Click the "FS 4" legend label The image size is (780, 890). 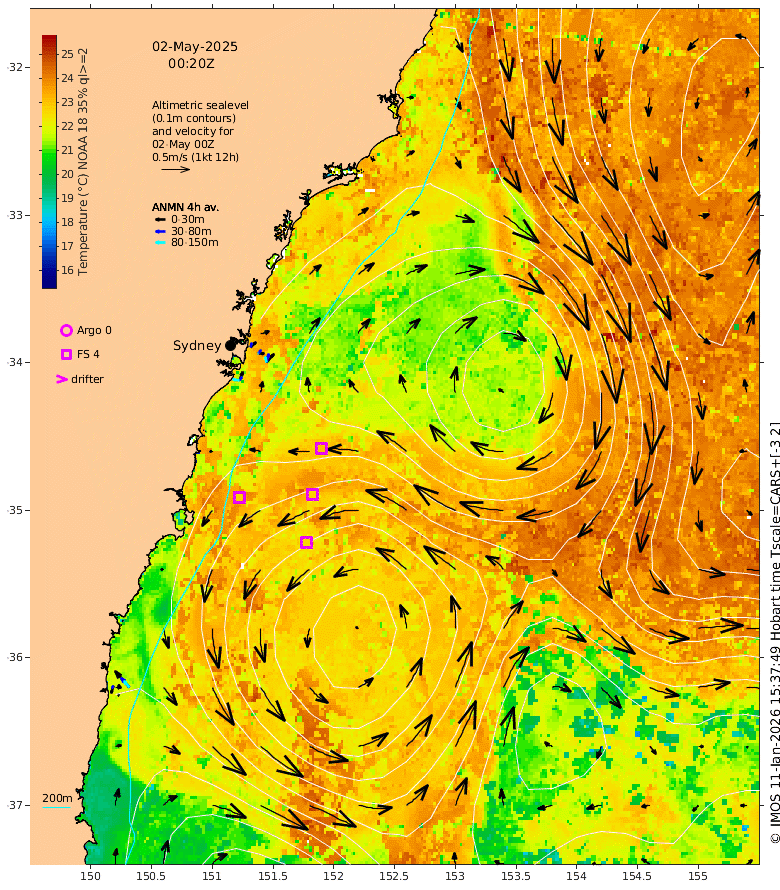coord(88,354)
